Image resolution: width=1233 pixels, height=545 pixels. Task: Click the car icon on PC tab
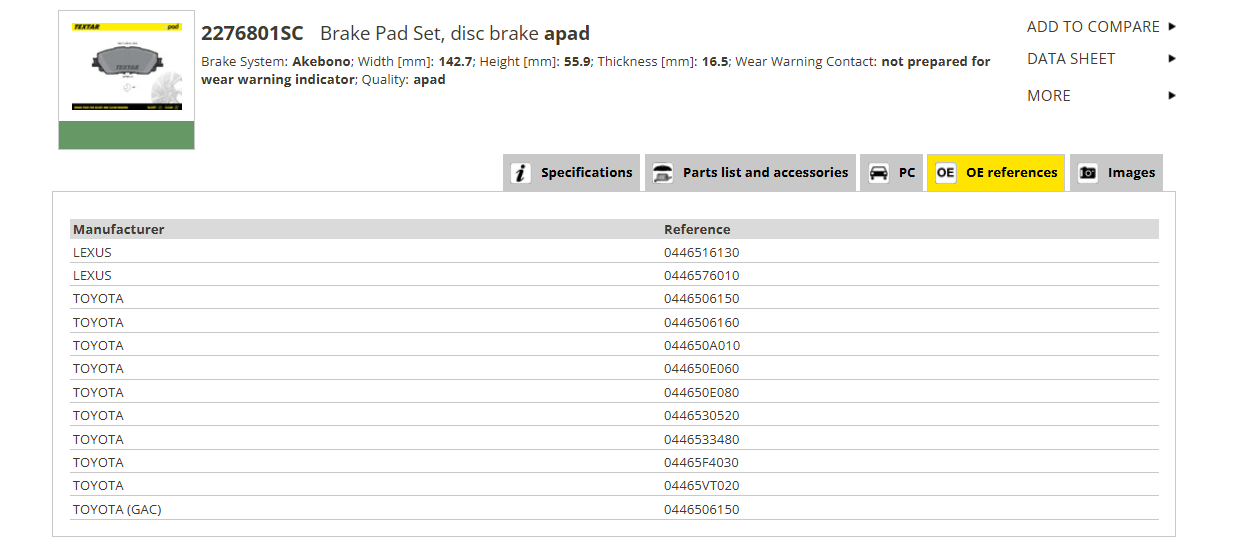(x=878, y=173)
